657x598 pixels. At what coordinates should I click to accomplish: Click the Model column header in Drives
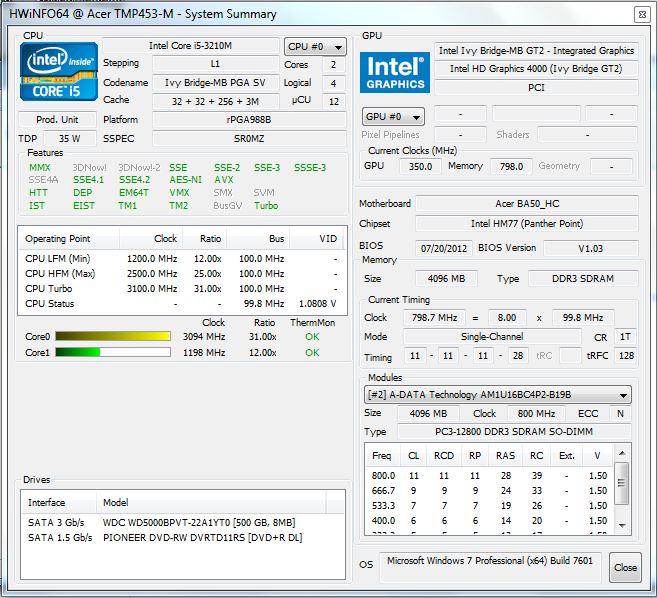click(x=211, y=502)
